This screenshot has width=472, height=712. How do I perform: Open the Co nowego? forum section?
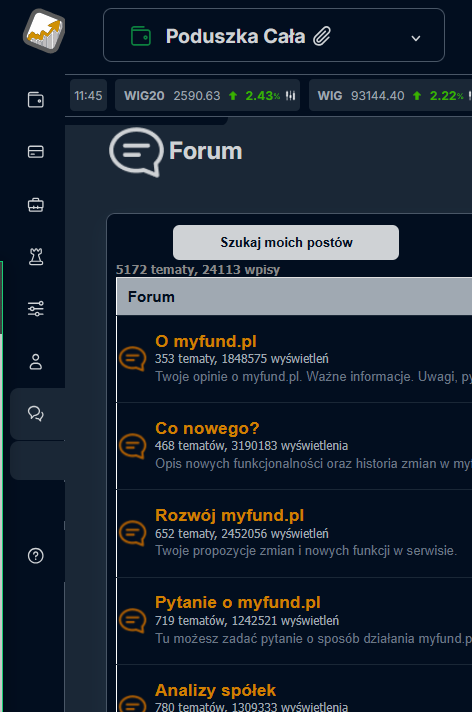pos(207,428)
